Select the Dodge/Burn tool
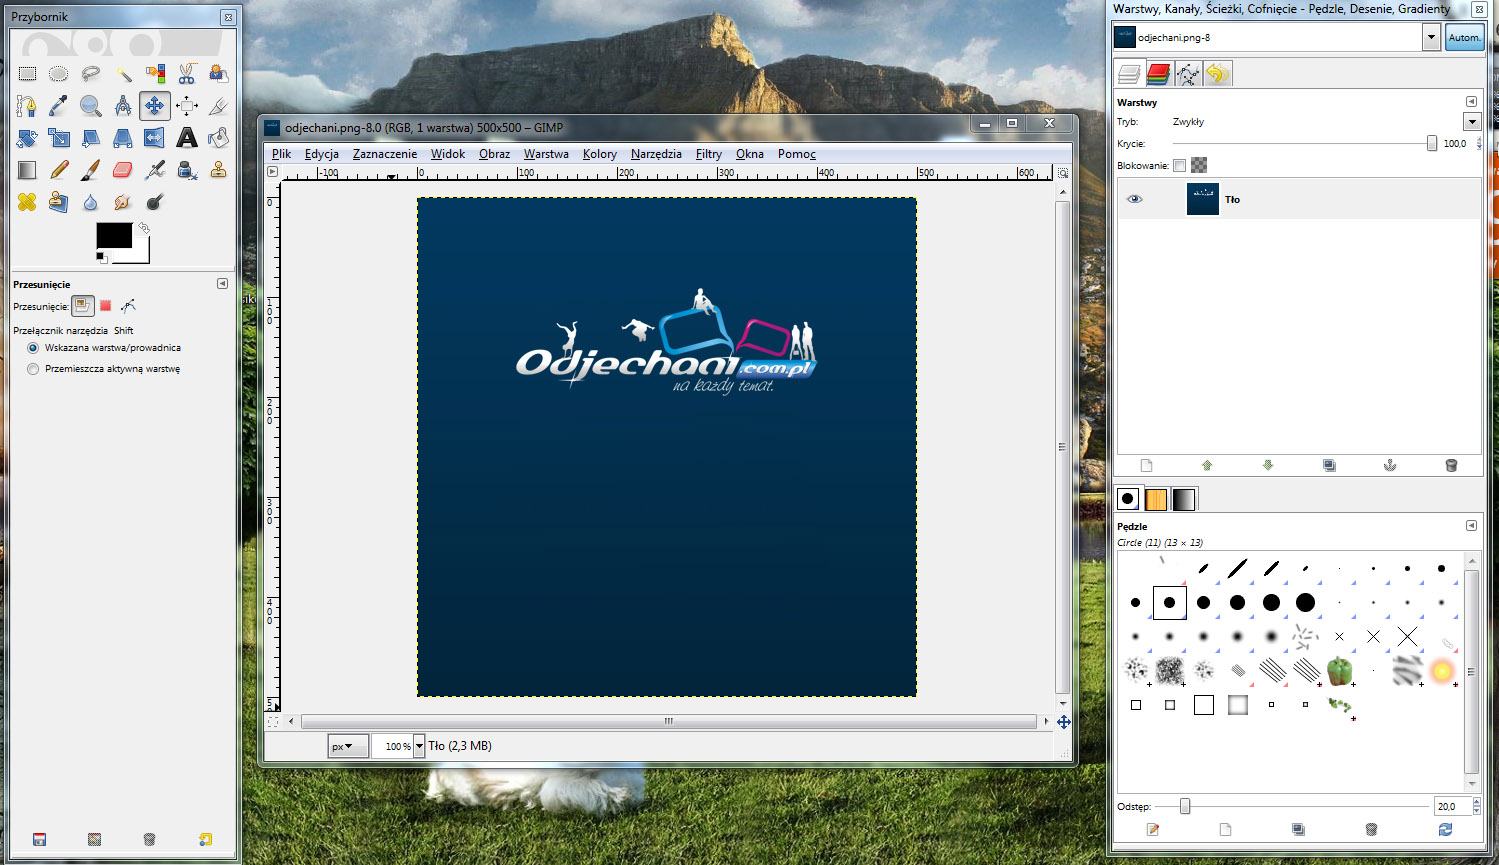Image resolution: width=1499 pixels, height=865 pixels. (x=155, y=202)
